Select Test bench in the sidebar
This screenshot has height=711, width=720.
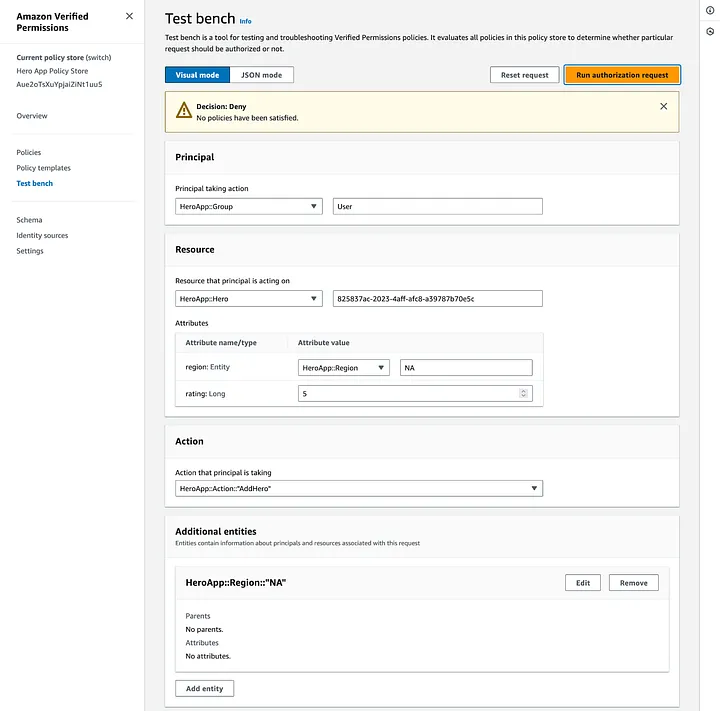click(34, 183)
